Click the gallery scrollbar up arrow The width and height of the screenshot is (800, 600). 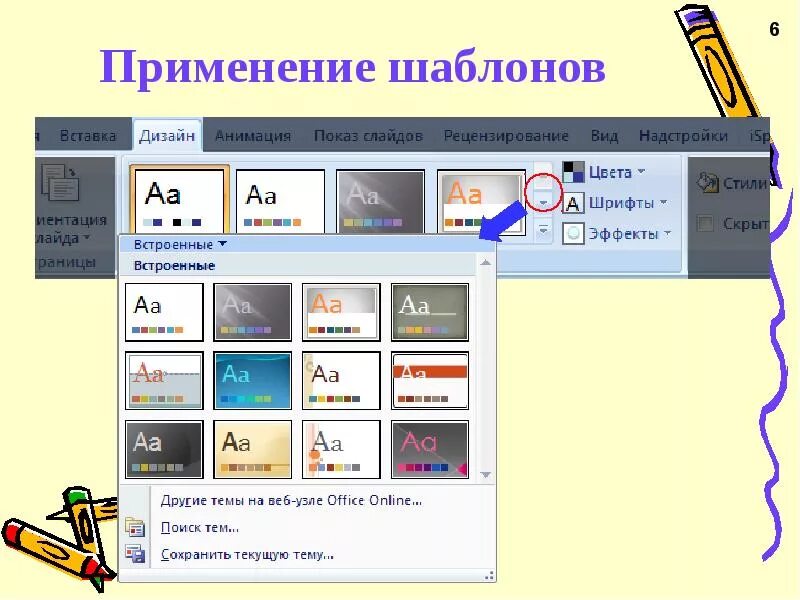(485, 262)
